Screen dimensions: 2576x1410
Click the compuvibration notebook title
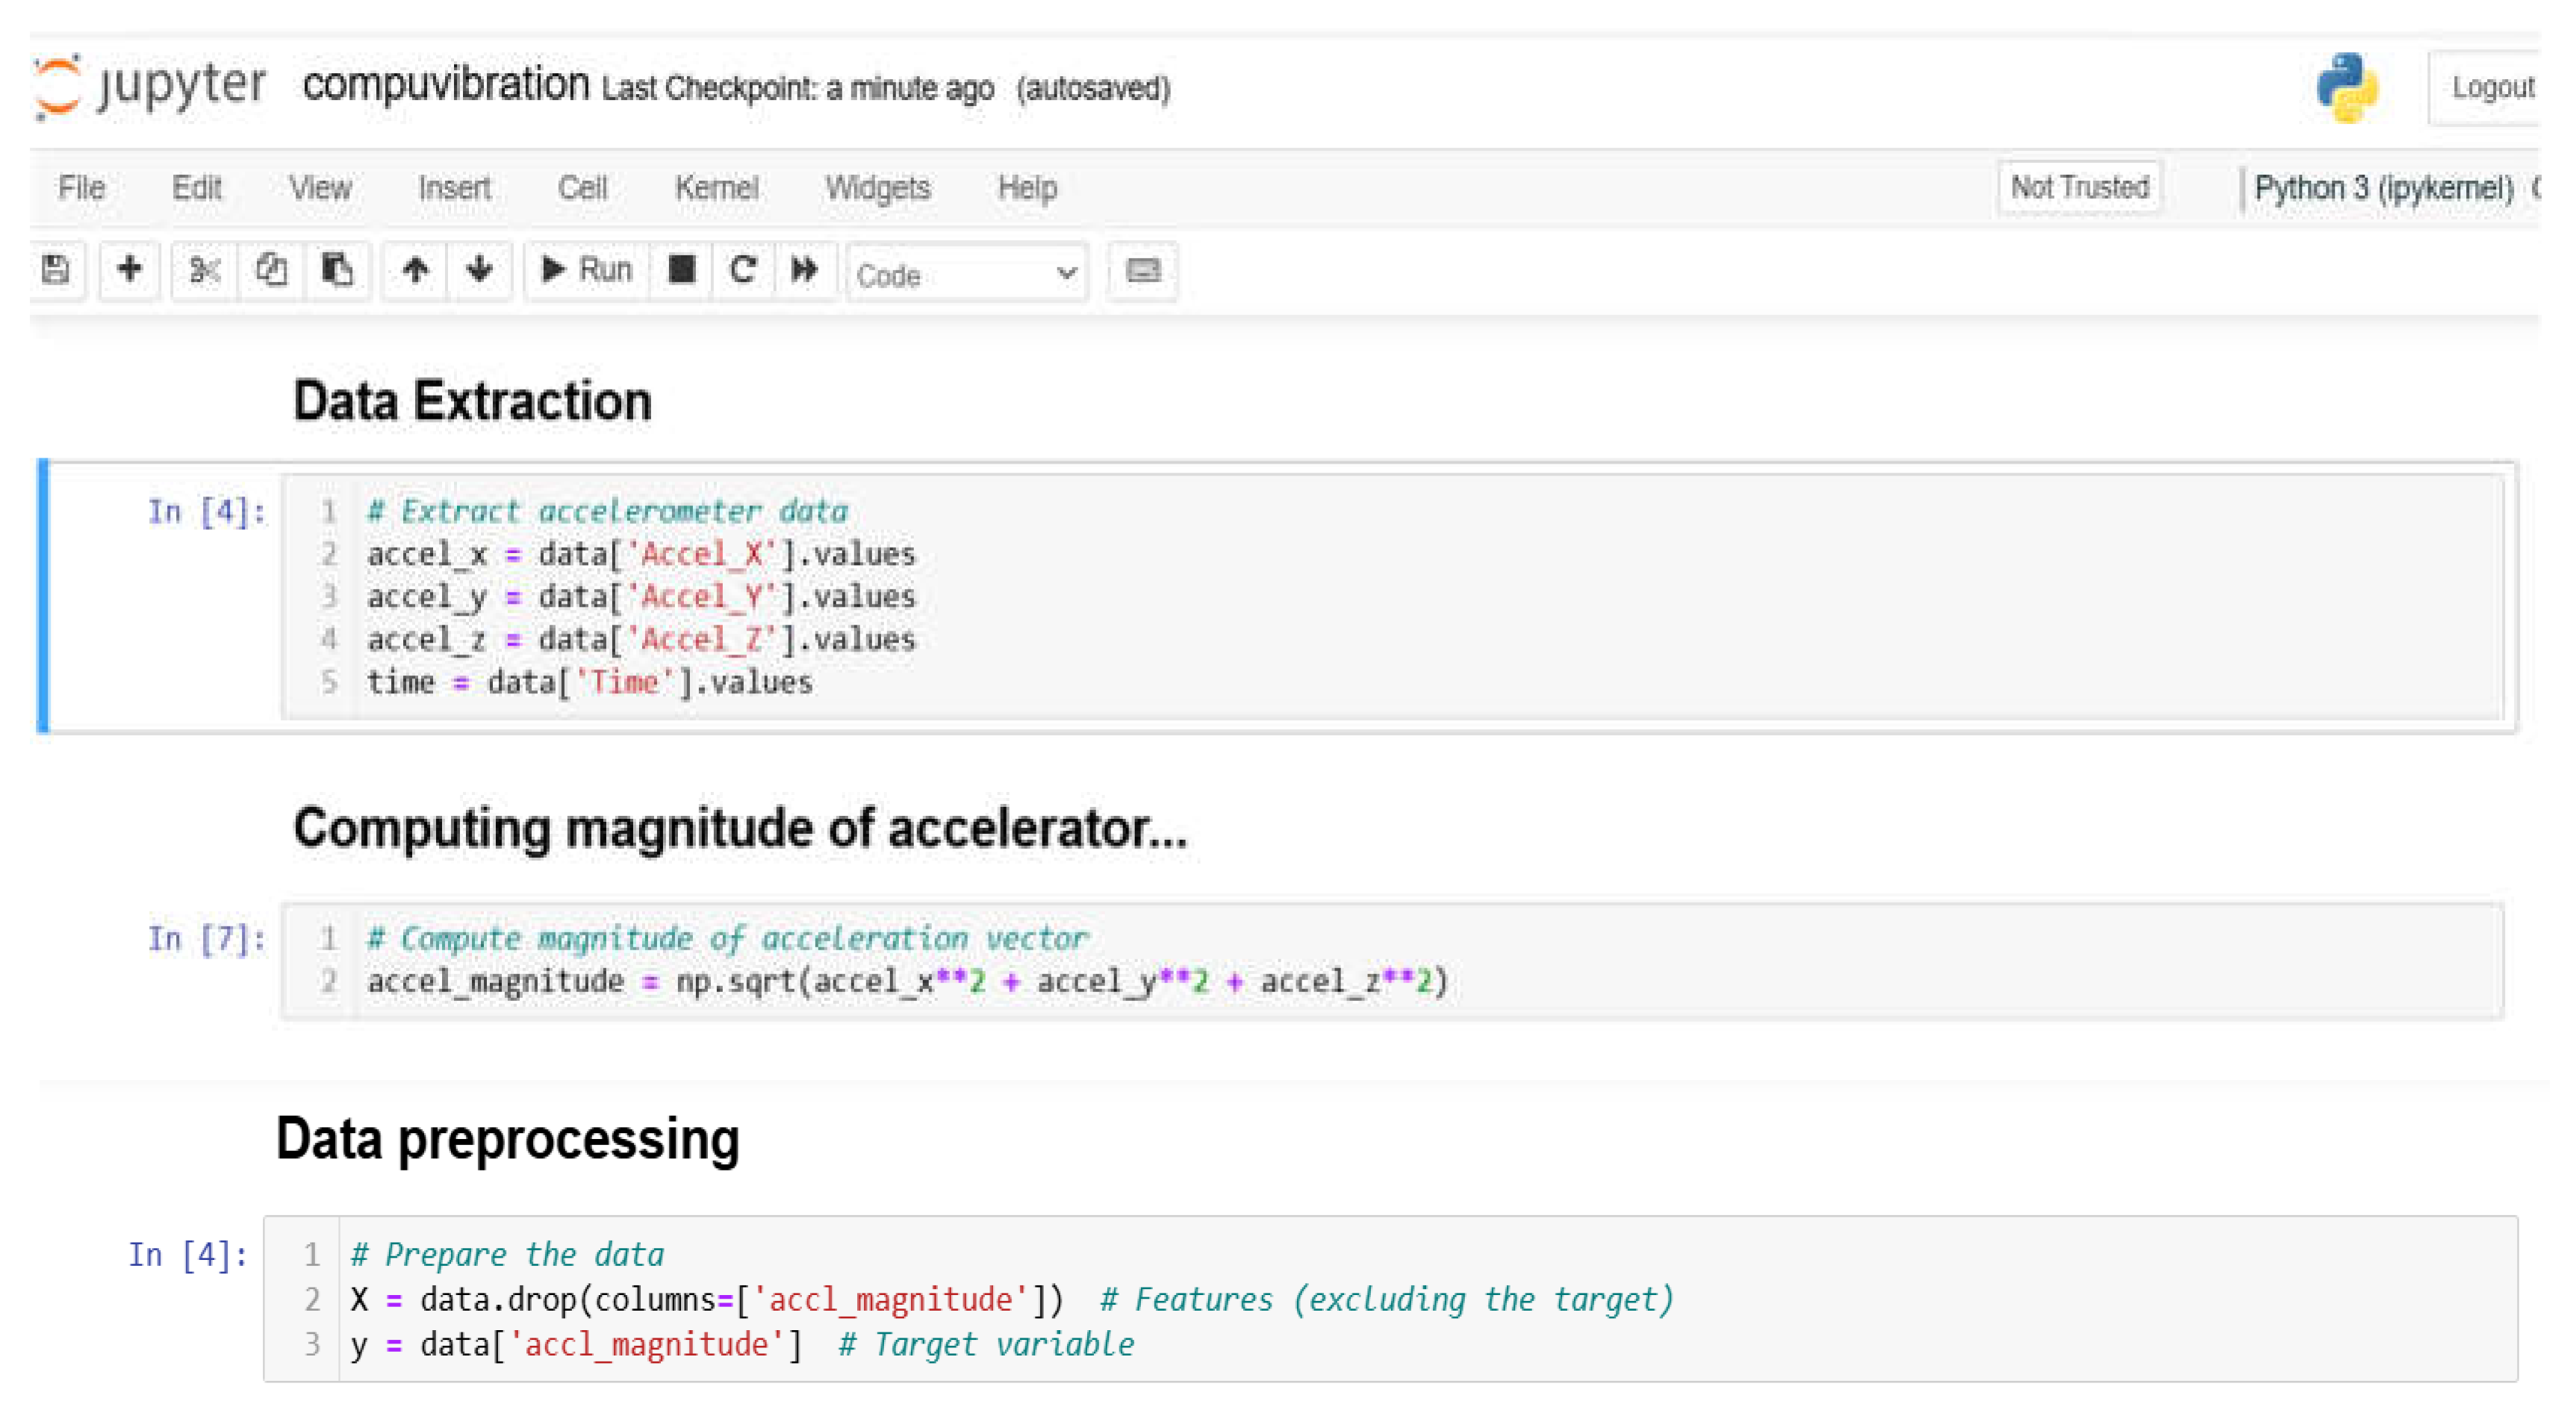coord(446,85)
